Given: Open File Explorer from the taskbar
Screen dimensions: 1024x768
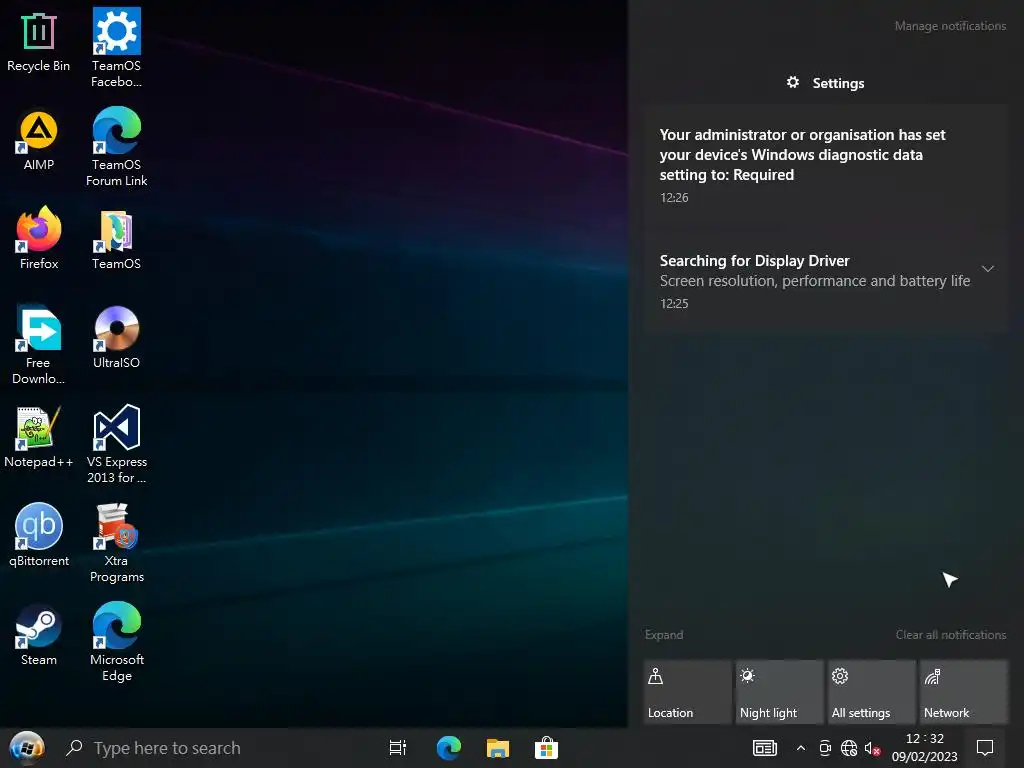Looking at the screenshot, I should coord(498,748).
